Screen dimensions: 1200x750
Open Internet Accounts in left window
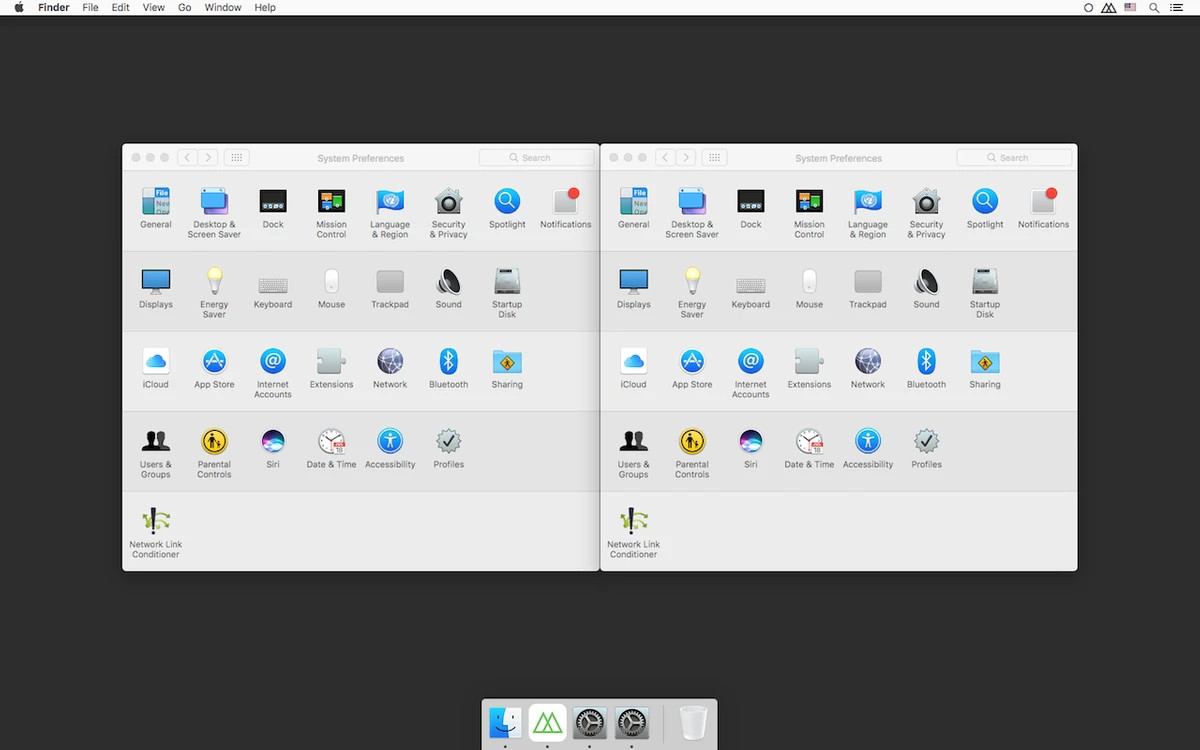[x=273, y=372]
